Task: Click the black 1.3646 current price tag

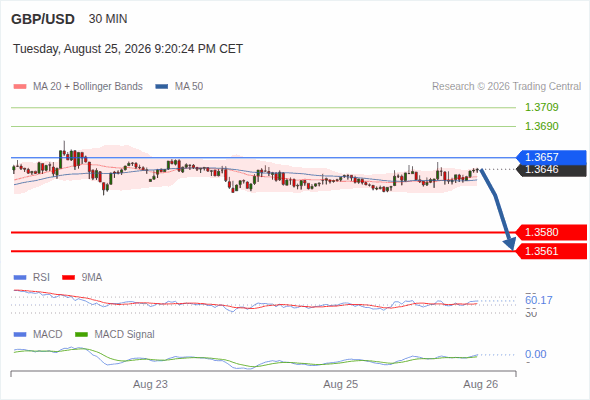Action: point(551,170)
